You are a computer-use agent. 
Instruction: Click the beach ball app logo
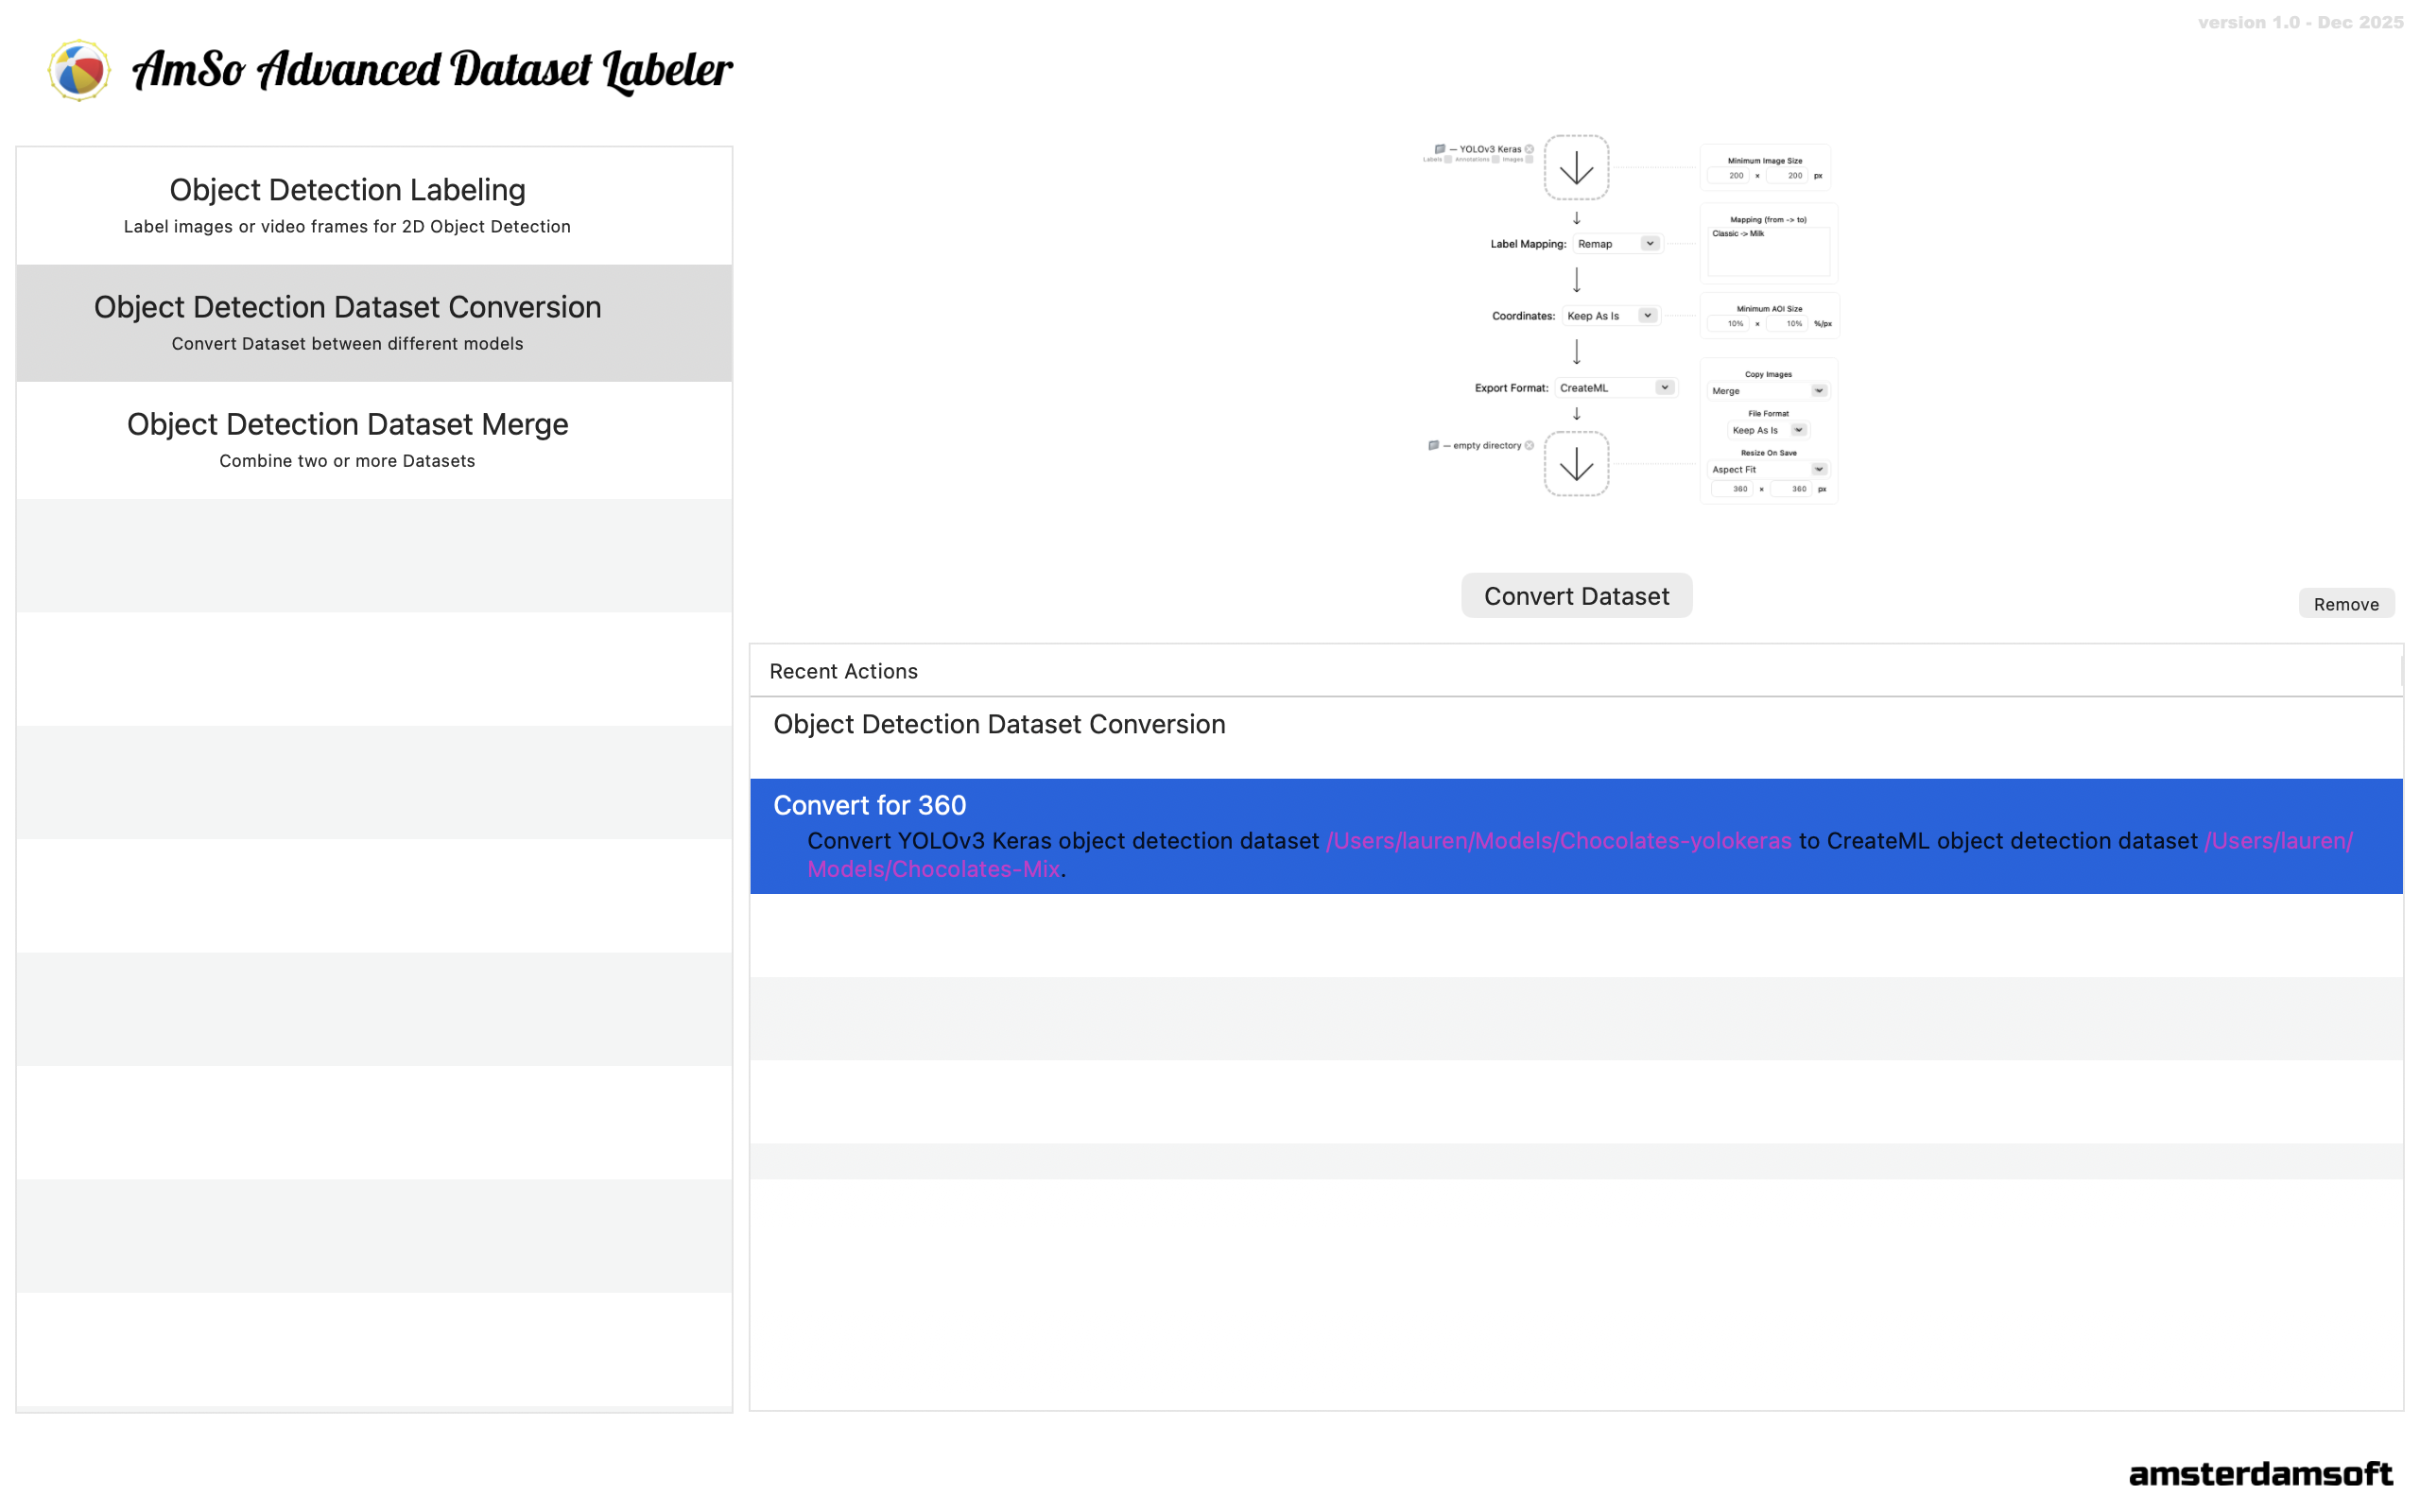(78, 70)
